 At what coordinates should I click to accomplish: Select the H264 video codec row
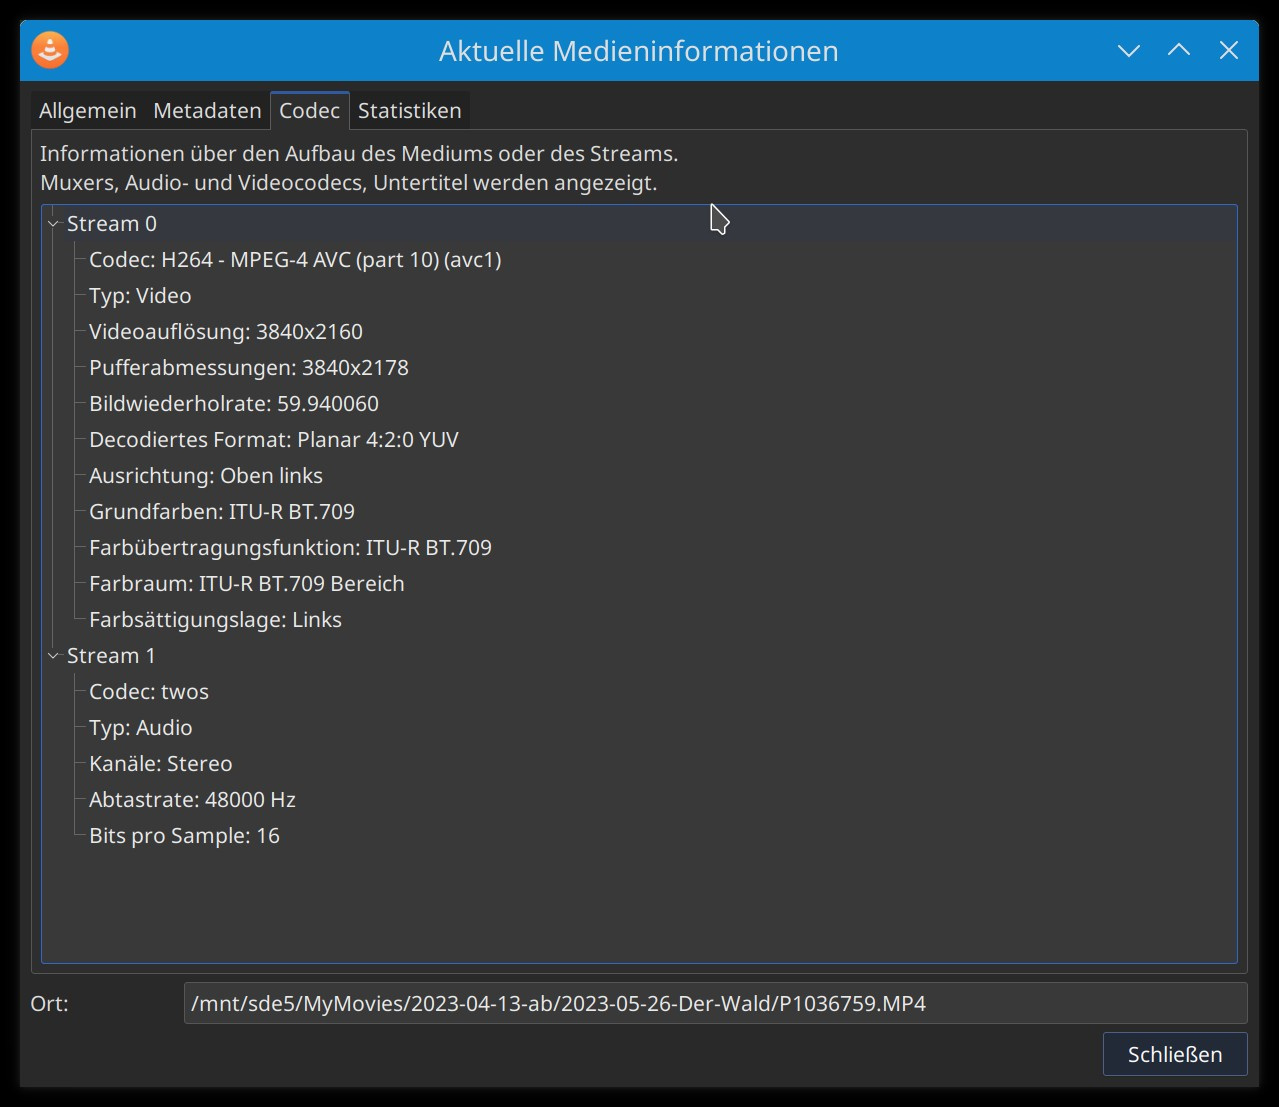pyautogui.click(x=295, y=260)
